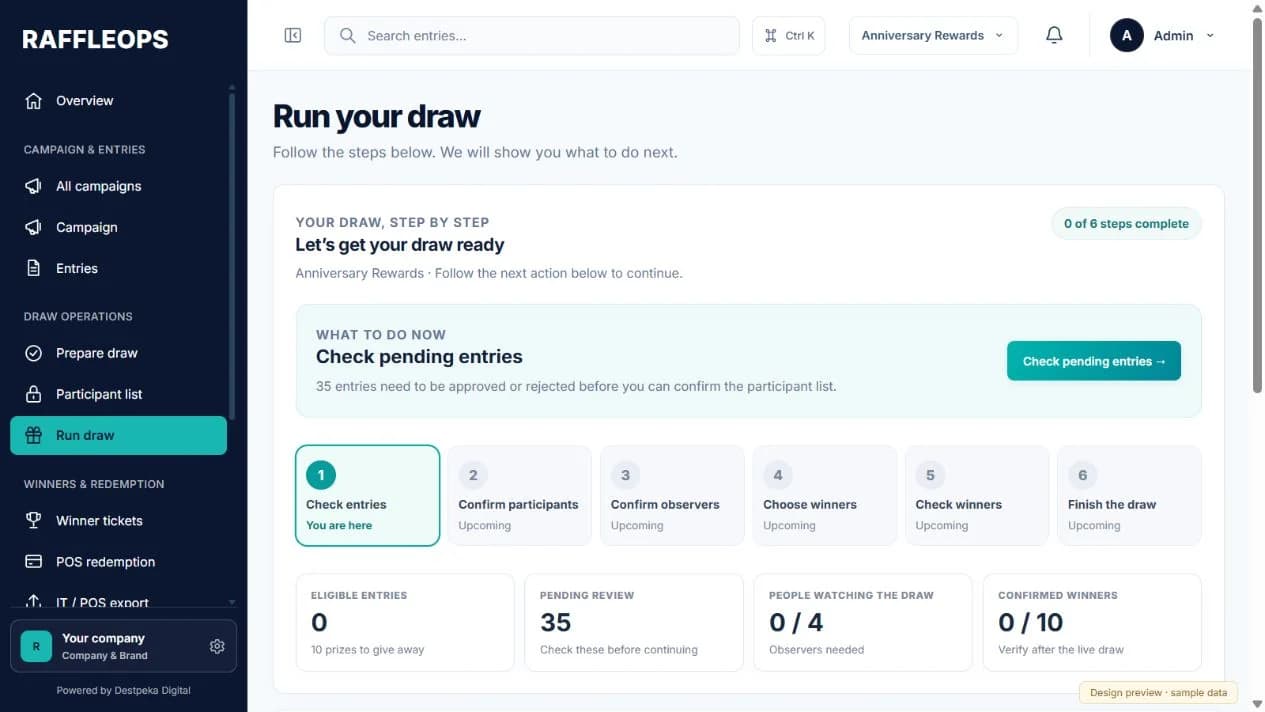Screen dimensions: 1265x712
Task: Open POS redemption in sidebar
Action: pyautogui.click(x=119, y=562)
